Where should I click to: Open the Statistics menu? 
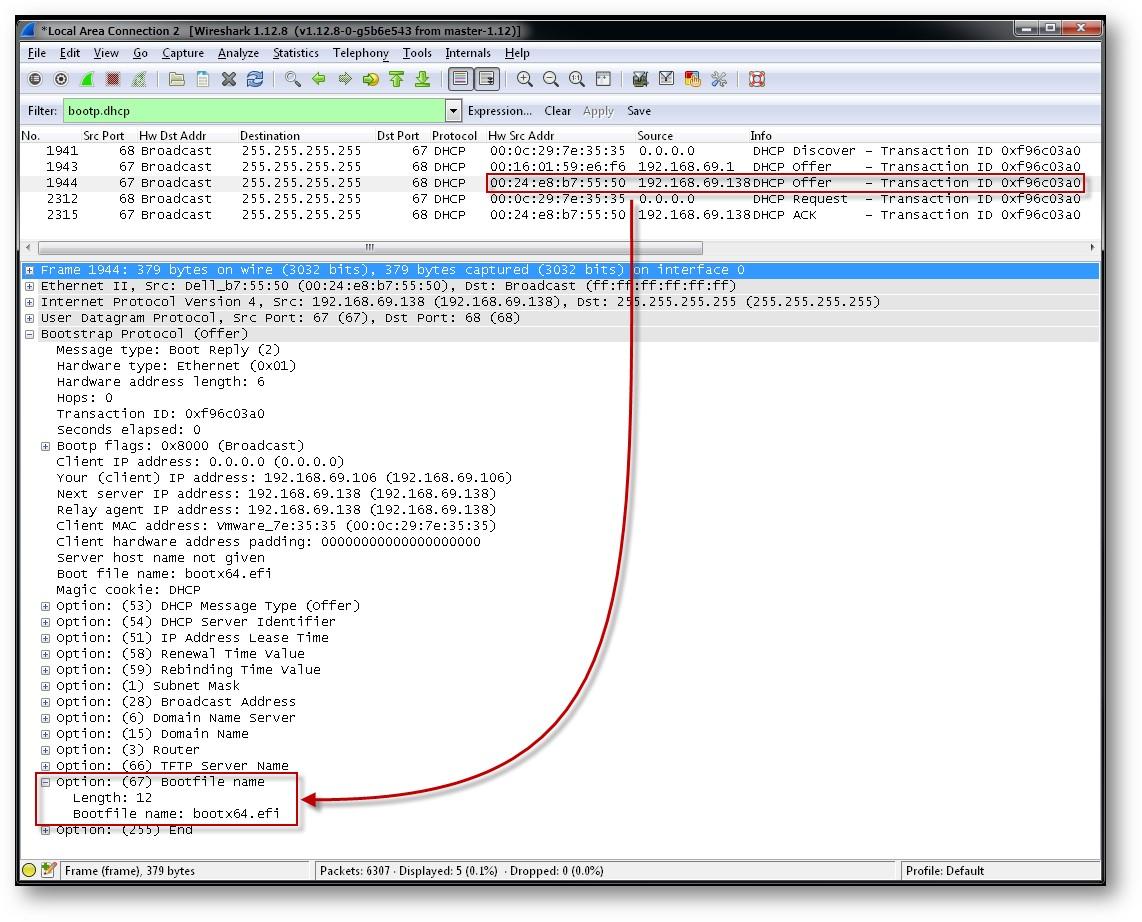[x=296, y=53]
